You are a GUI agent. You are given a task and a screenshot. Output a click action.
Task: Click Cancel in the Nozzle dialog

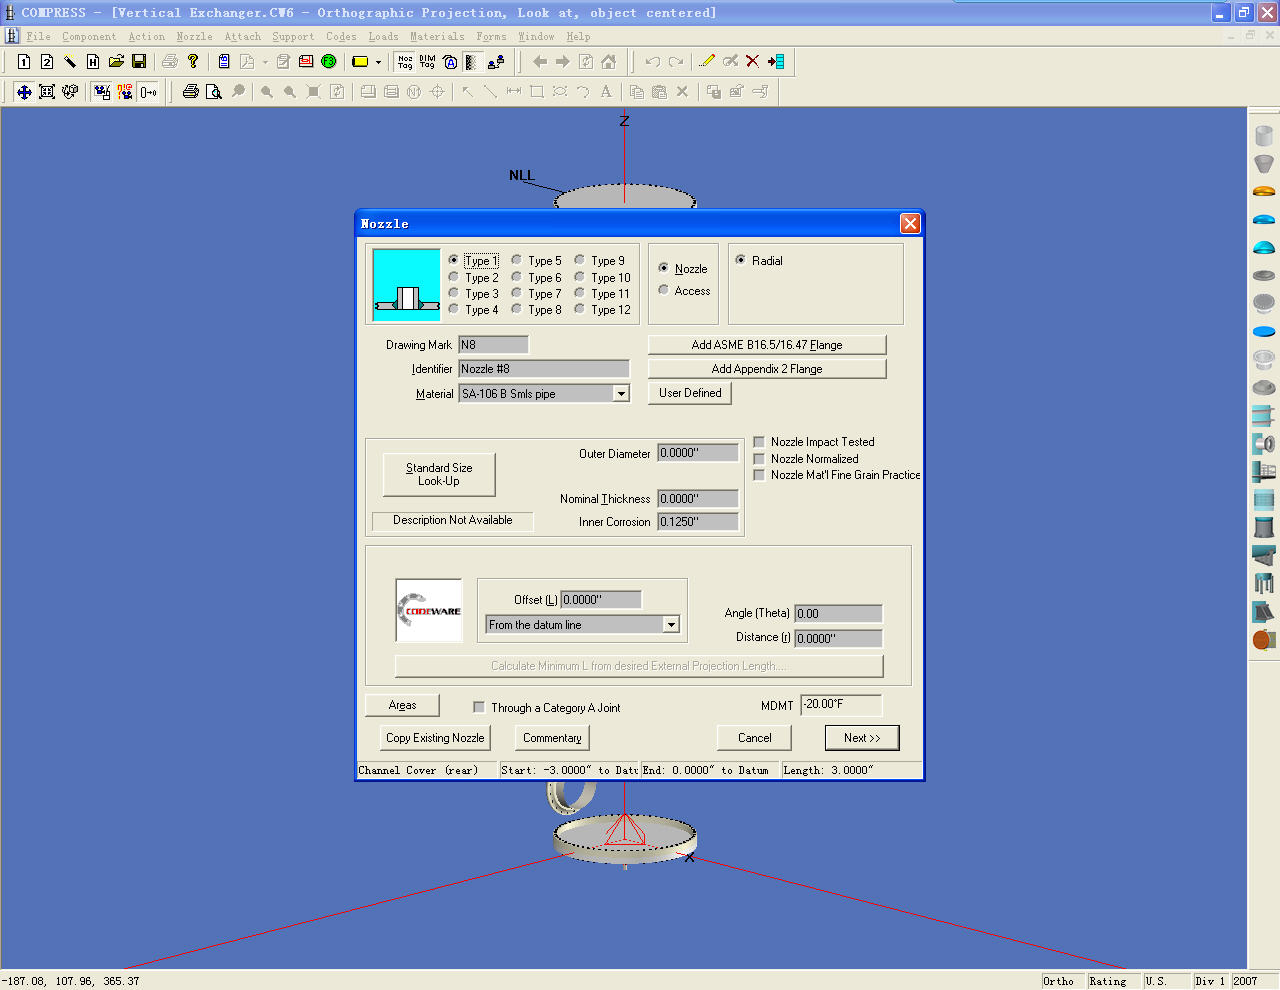[755, 738]
